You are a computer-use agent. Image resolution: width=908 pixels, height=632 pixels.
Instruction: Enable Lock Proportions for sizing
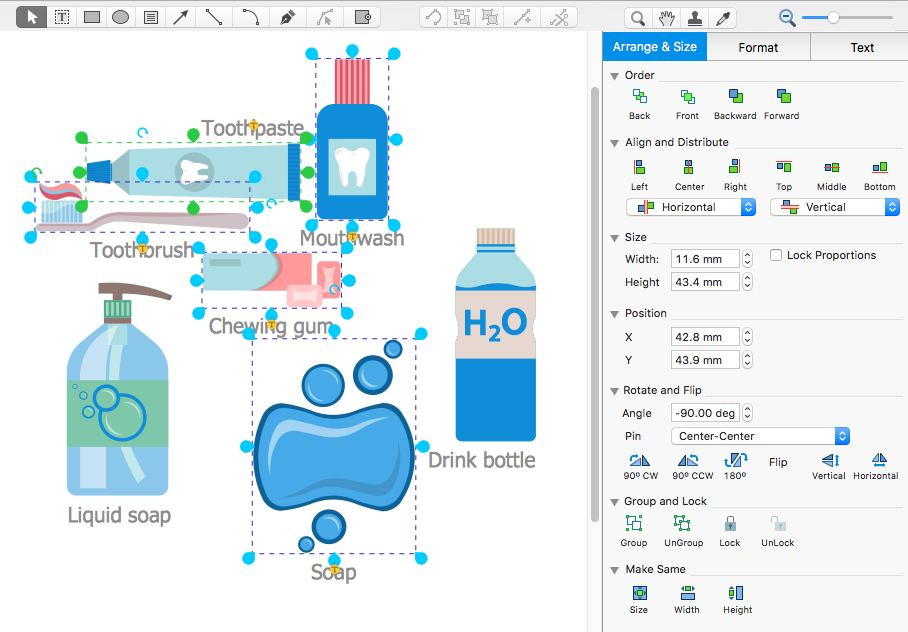point(776,255)
